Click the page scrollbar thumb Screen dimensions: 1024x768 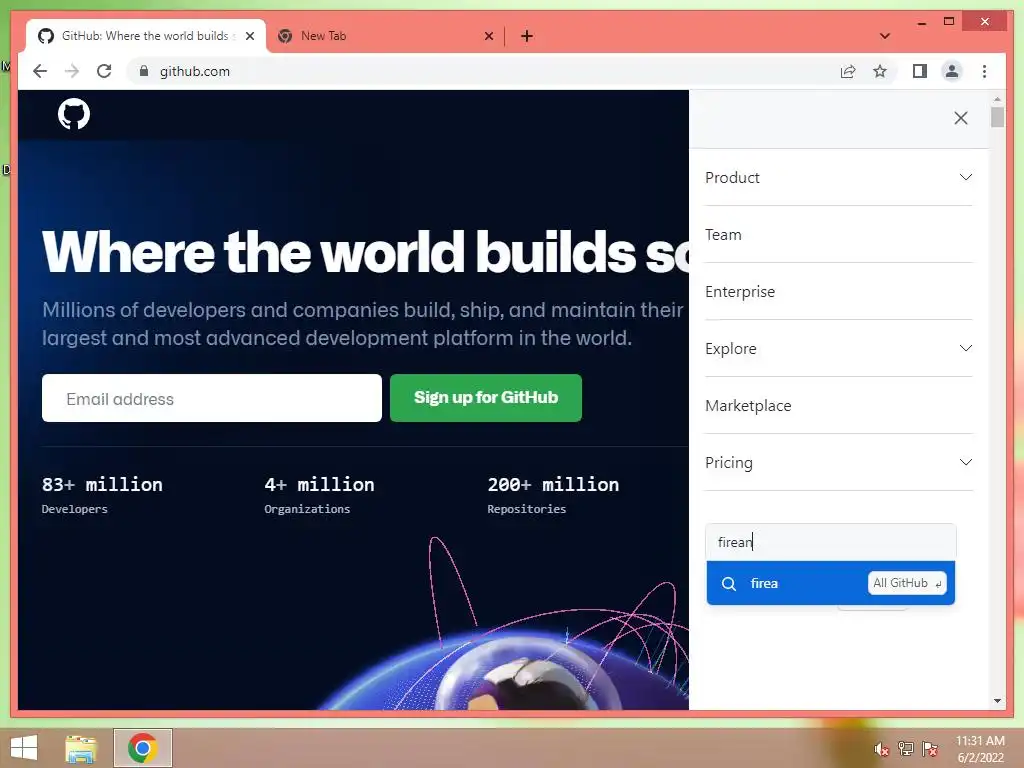997,117
